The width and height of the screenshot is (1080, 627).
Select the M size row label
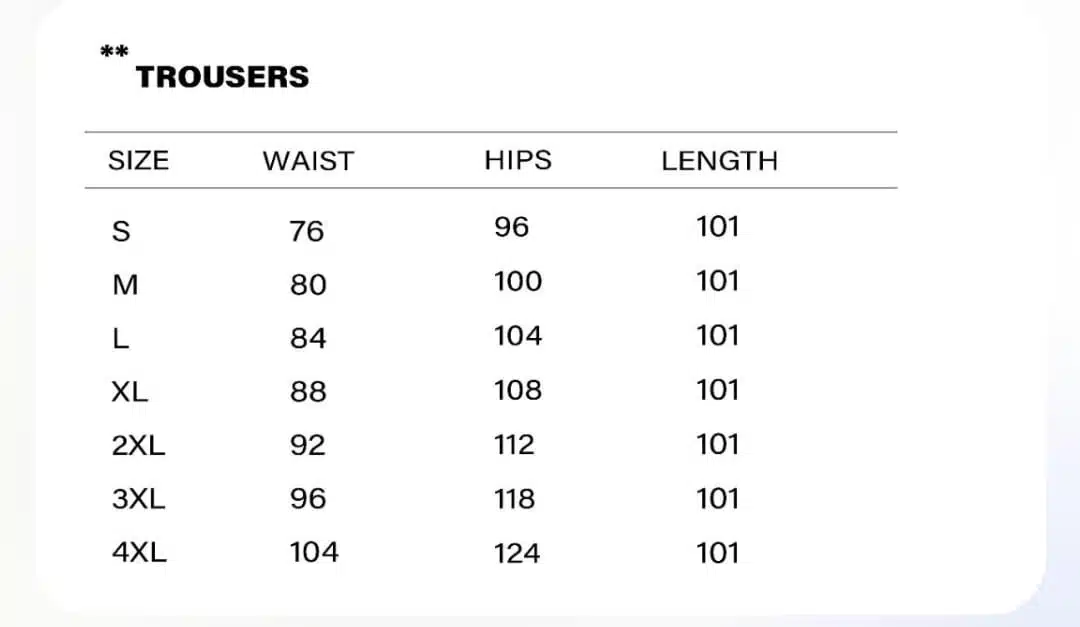point(125,285)
